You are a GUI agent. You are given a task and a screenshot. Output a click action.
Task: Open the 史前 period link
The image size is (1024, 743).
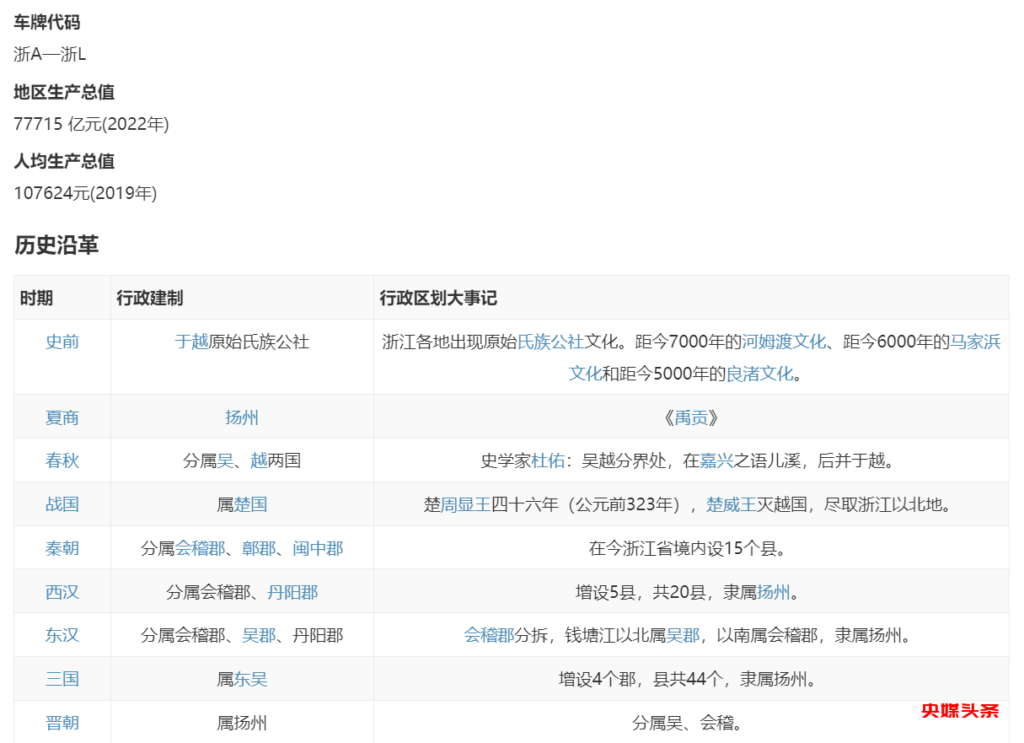61,342
